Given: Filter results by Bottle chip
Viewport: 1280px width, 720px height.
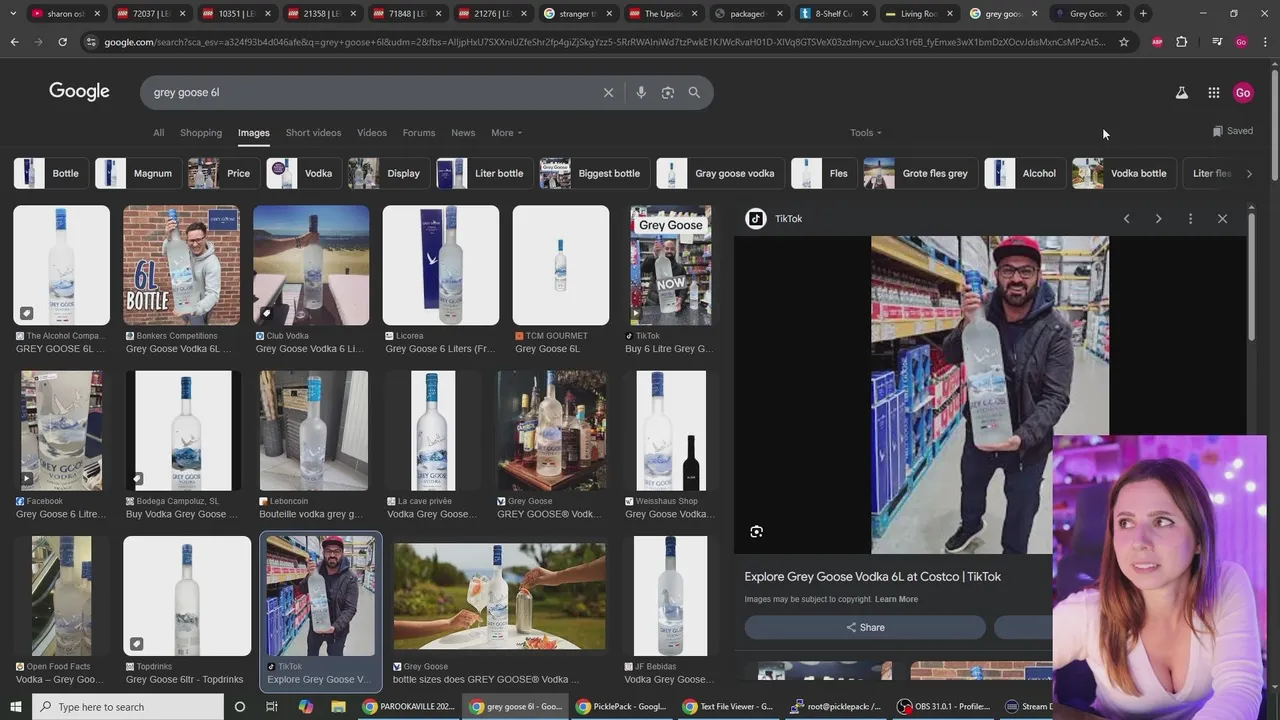Looking at the screenshot, I should (50, 173).
